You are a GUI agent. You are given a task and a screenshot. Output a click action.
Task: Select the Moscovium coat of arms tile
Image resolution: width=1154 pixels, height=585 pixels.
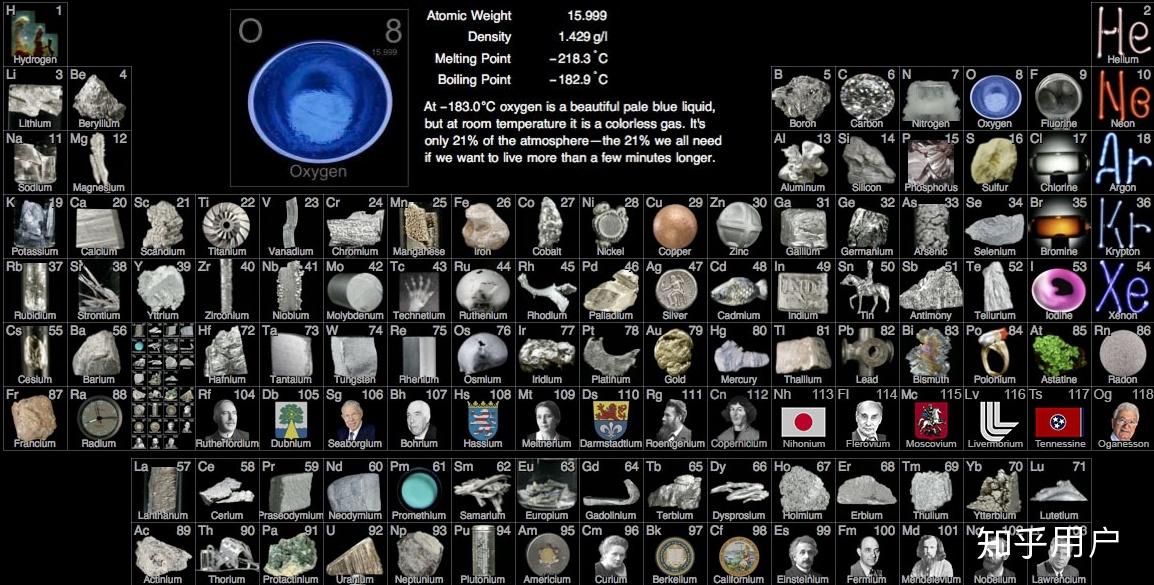point(930,419)
